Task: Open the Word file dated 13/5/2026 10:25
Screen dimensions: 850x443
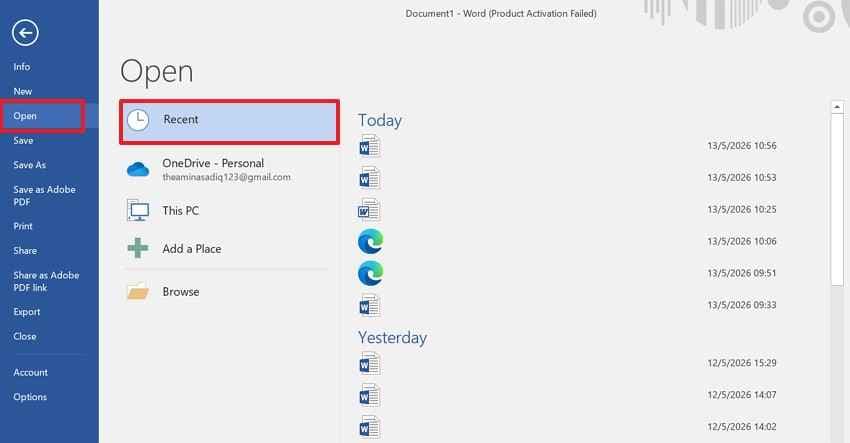Action: (x=370, y=210)
